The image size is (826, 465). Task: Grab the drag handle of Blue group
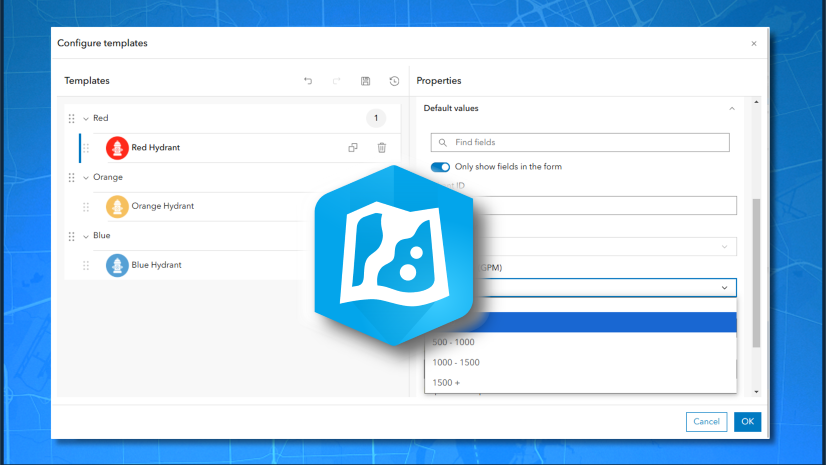(x=72, y=236)
